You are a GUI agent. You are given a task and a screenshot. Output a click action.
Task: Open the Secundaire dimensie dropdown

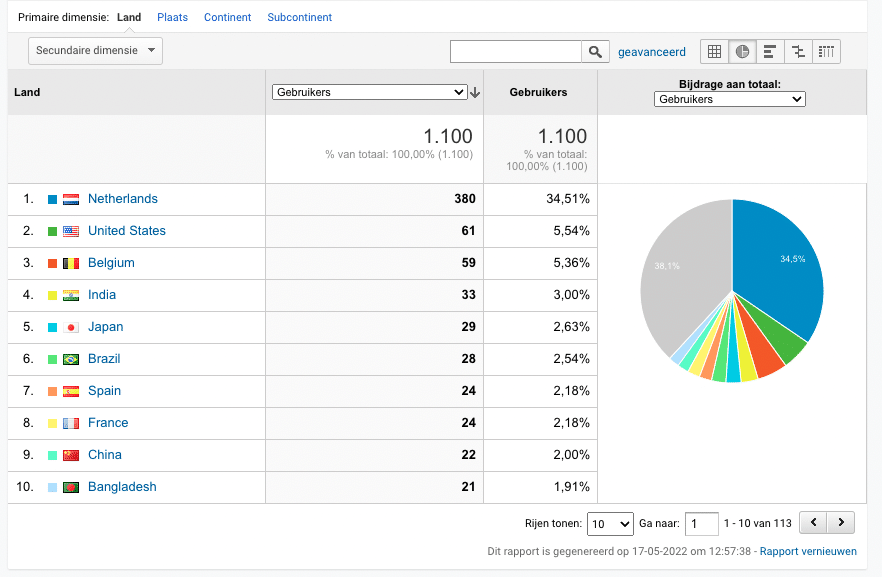click(94, 50)
